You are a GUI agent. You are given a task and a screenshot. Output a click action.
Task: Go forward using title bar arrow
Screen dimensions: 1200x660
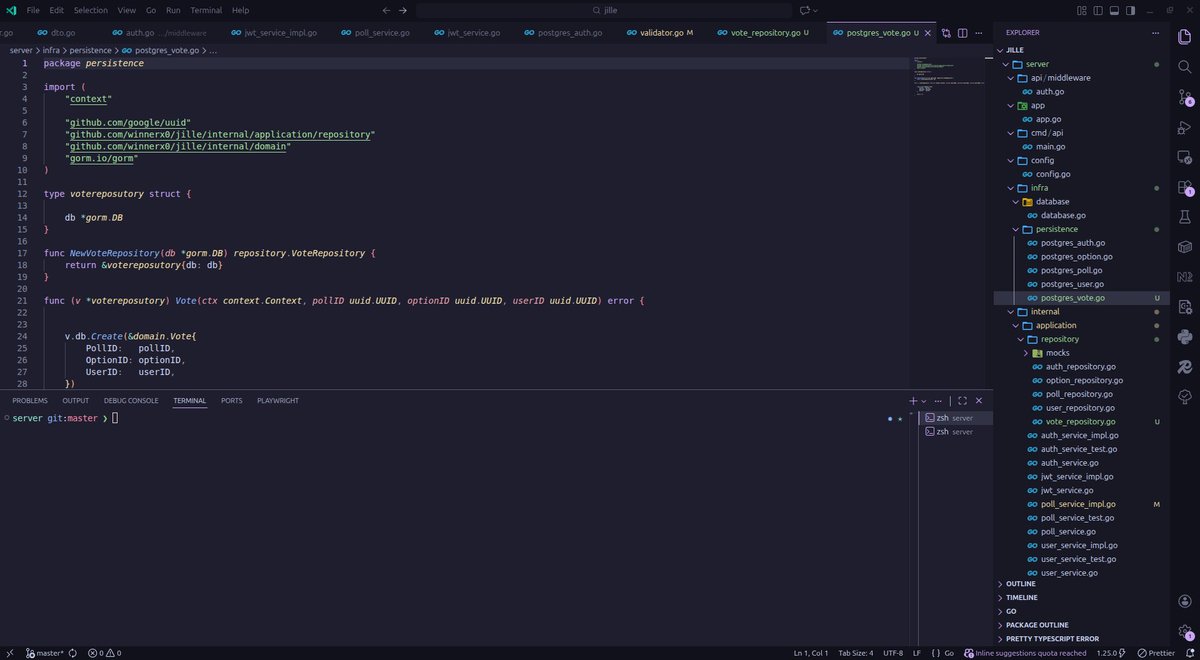click(403, 10)
